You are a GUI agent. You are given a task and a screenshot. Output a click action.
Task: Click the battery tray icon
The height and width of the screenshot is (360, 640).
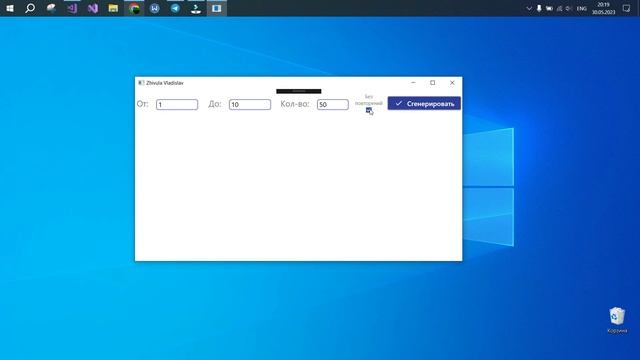click(x=549, y=8)
